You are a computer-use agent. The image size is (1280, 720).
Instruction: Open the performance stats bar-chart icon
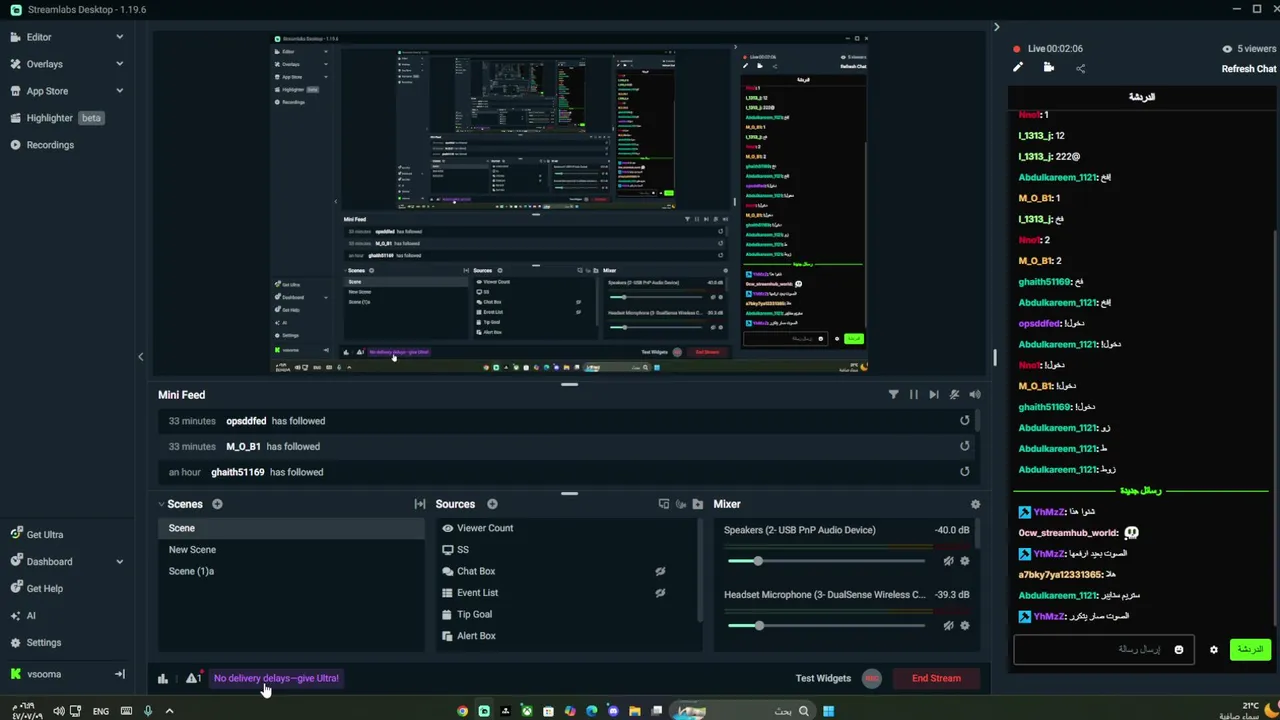click(x=163, y=679)
